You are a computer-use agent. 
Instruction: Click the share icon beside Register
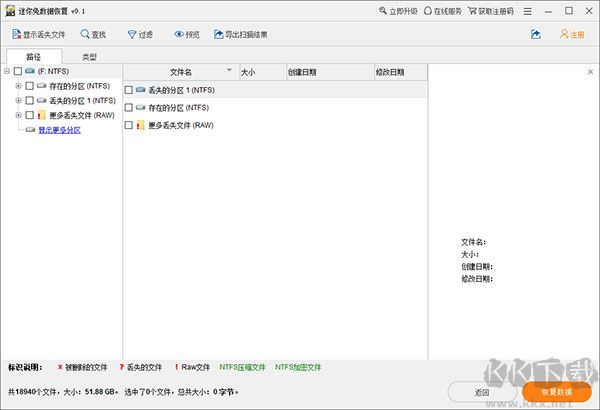(536, 34)
